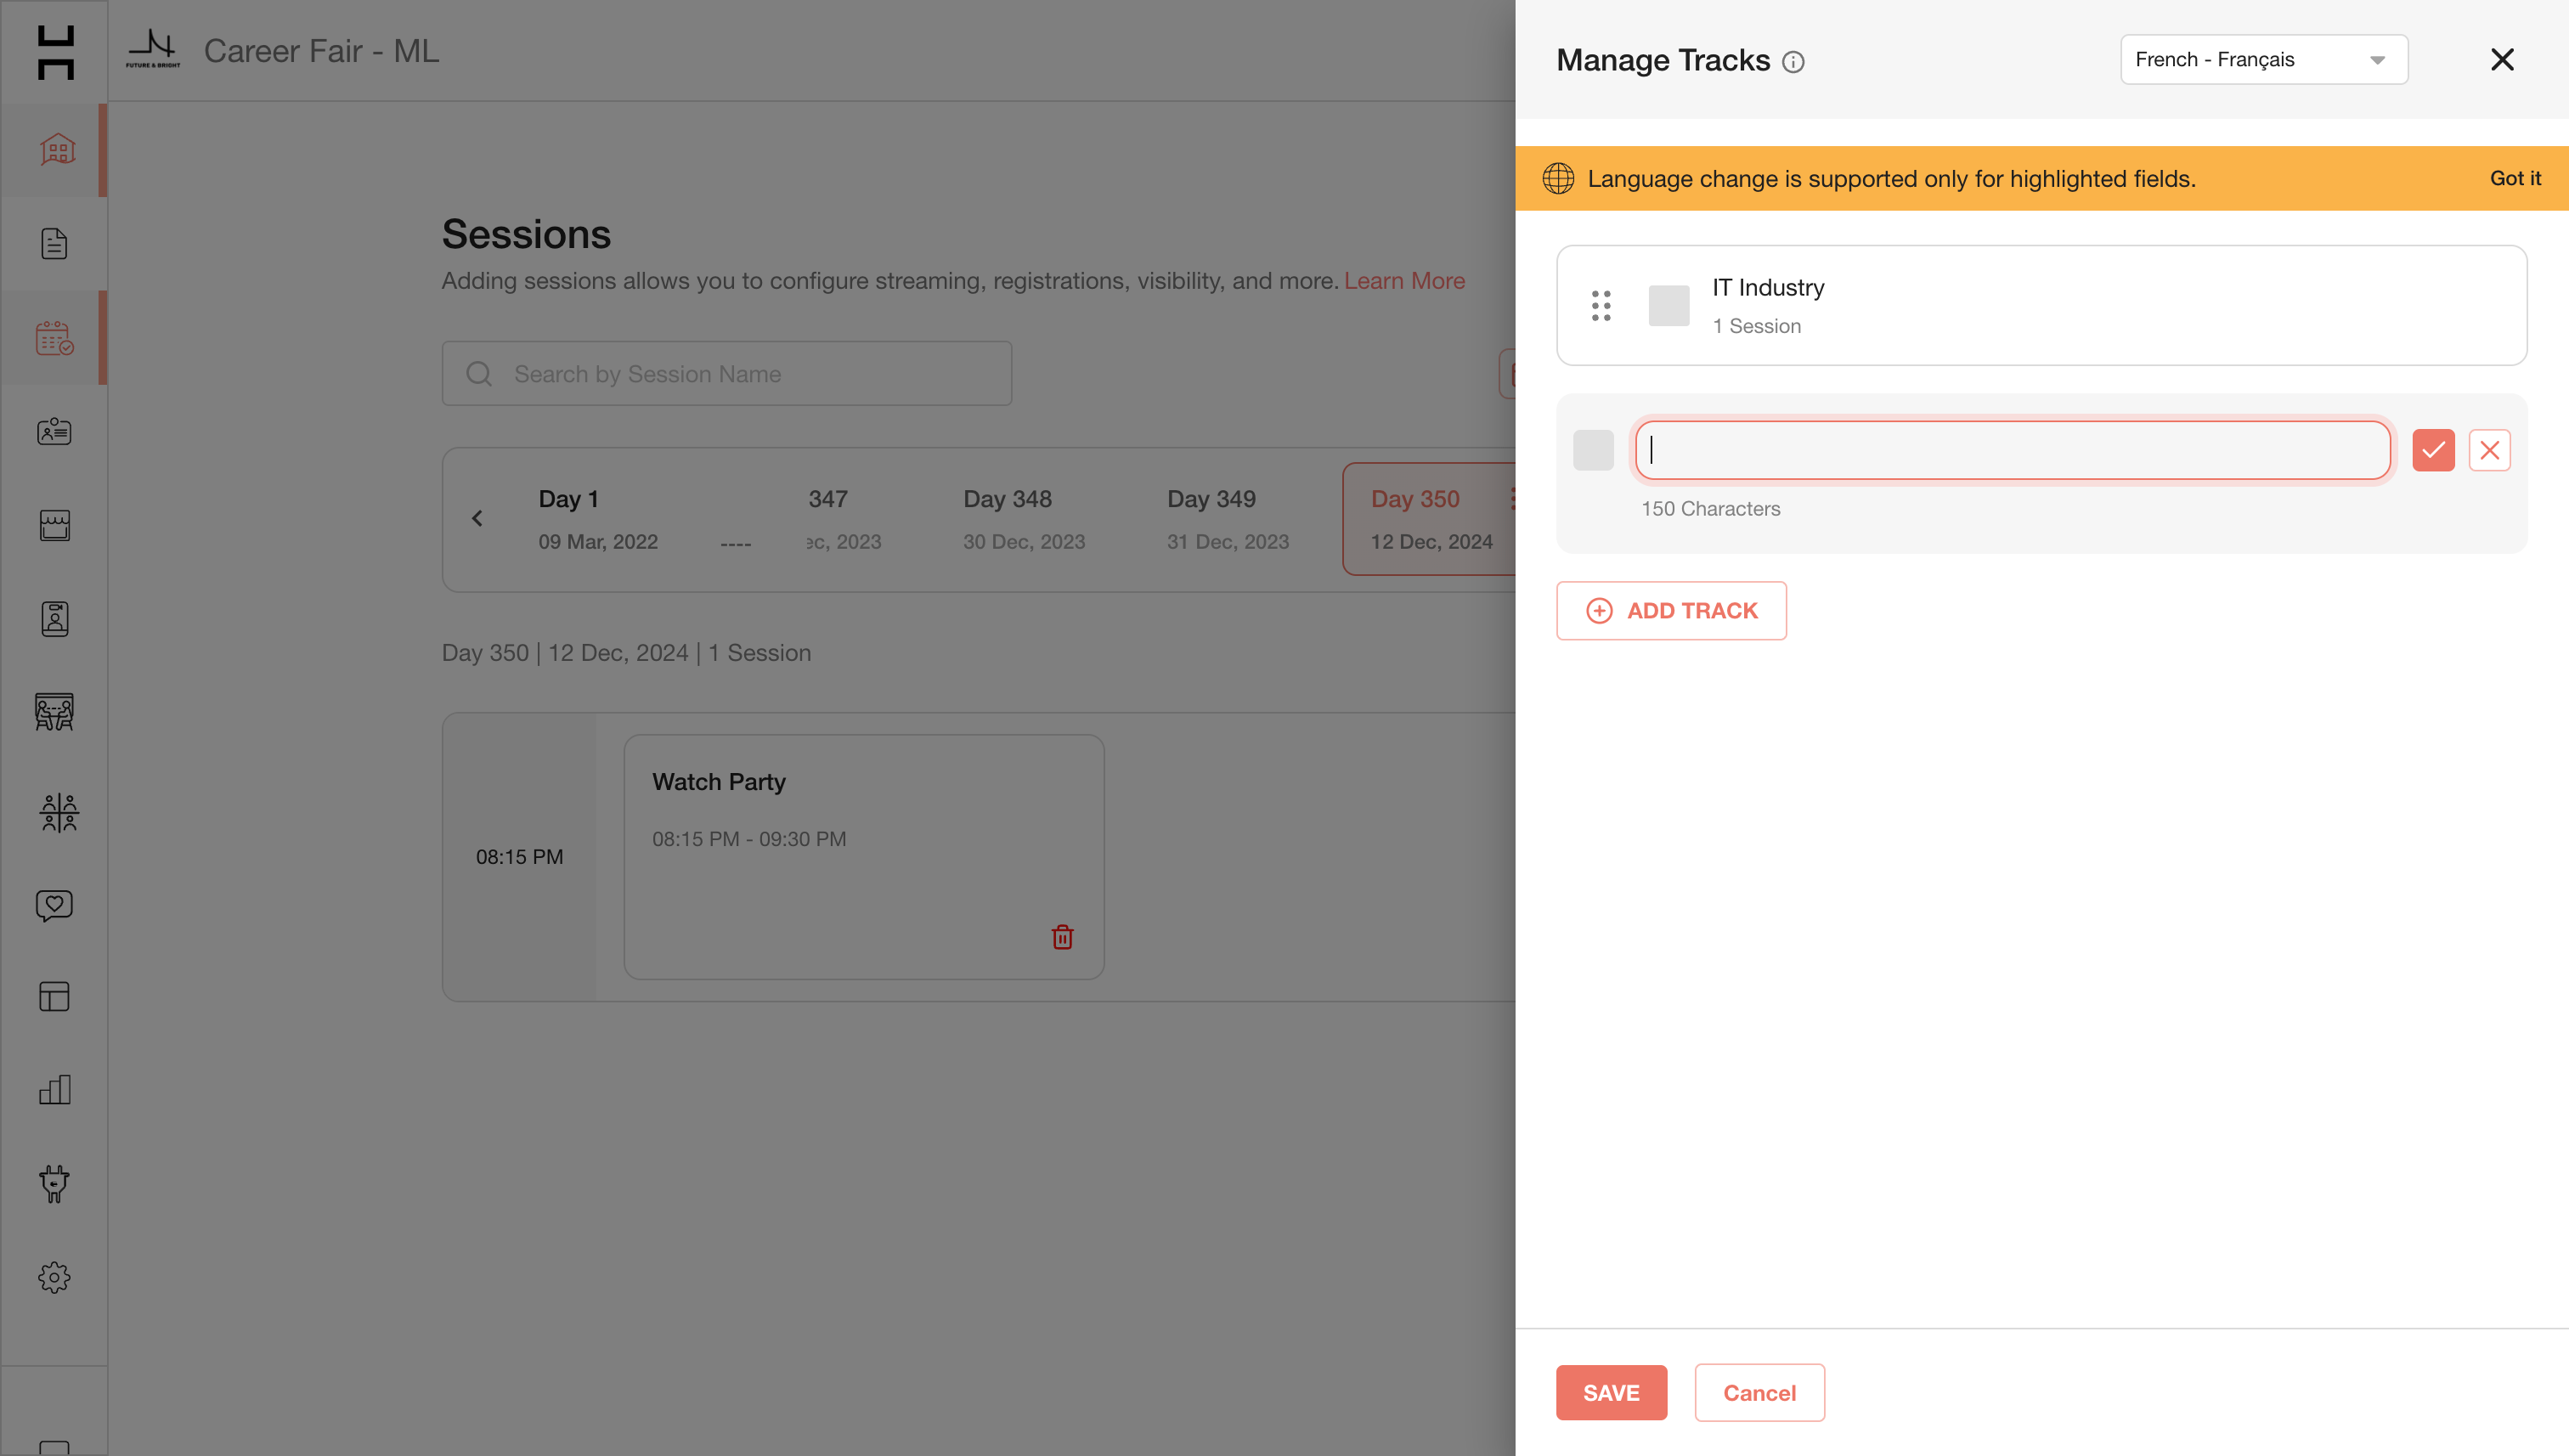
Task: Confirm the new track name with checkmark
Action: click(x=2433, y=450)
